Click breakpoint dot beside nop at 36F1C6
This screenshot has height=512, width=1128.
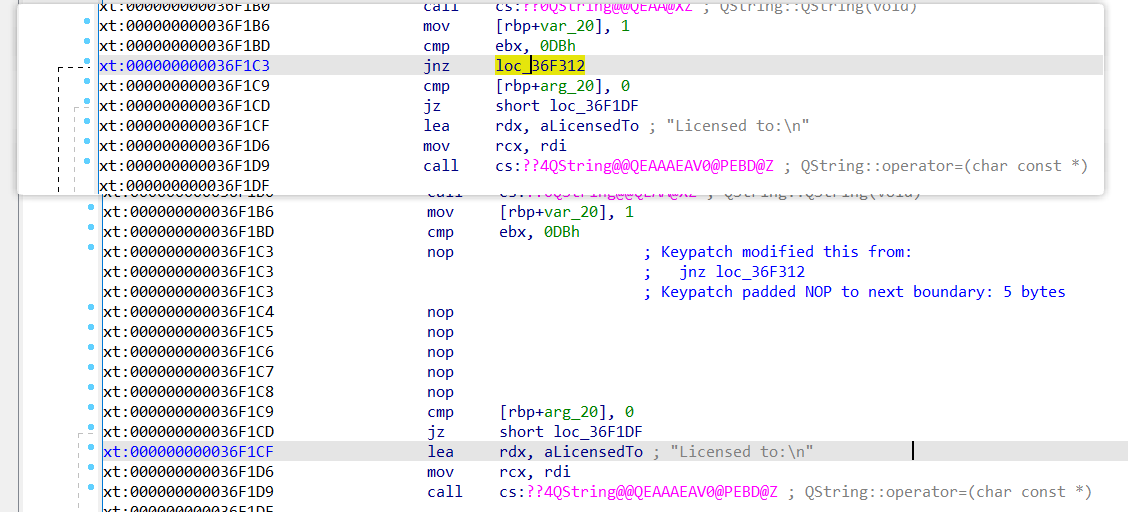pyautogui.click(x=92, y=352)
